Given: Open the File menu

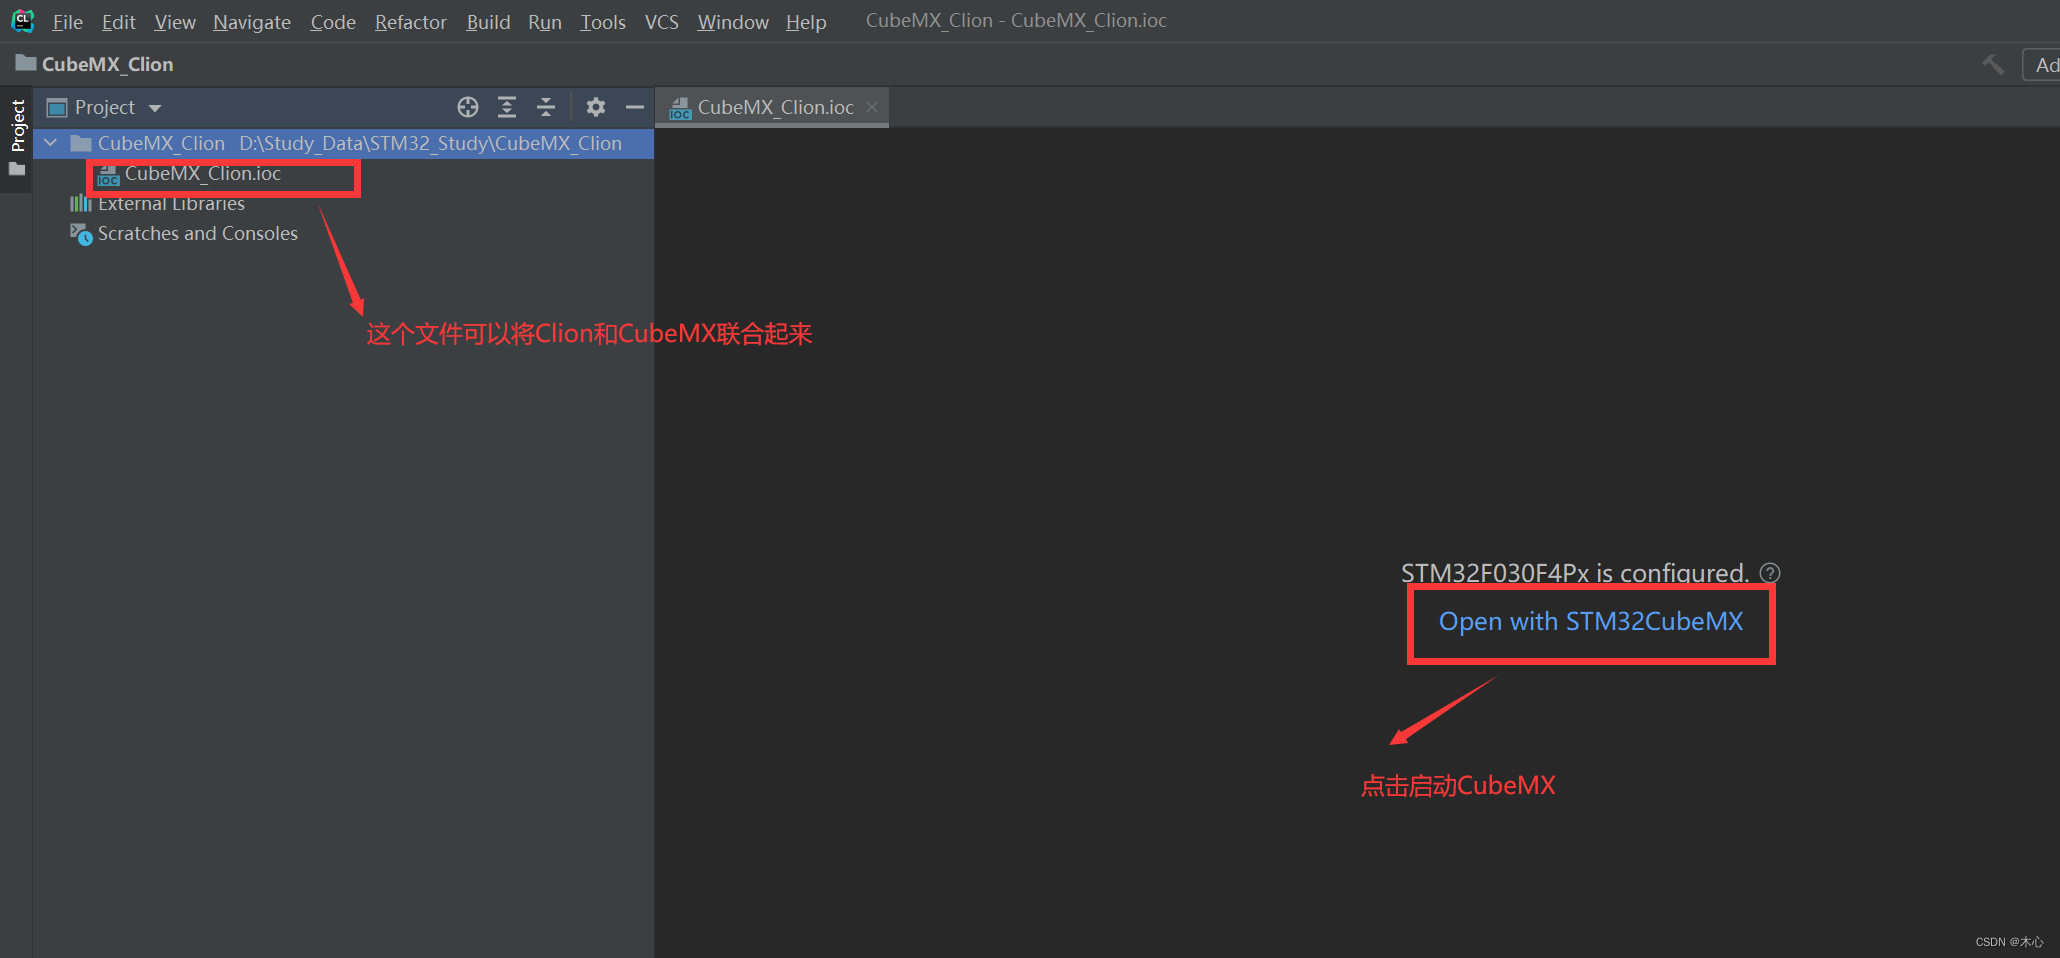Looking at the screenshot, I should click(68, 22).
